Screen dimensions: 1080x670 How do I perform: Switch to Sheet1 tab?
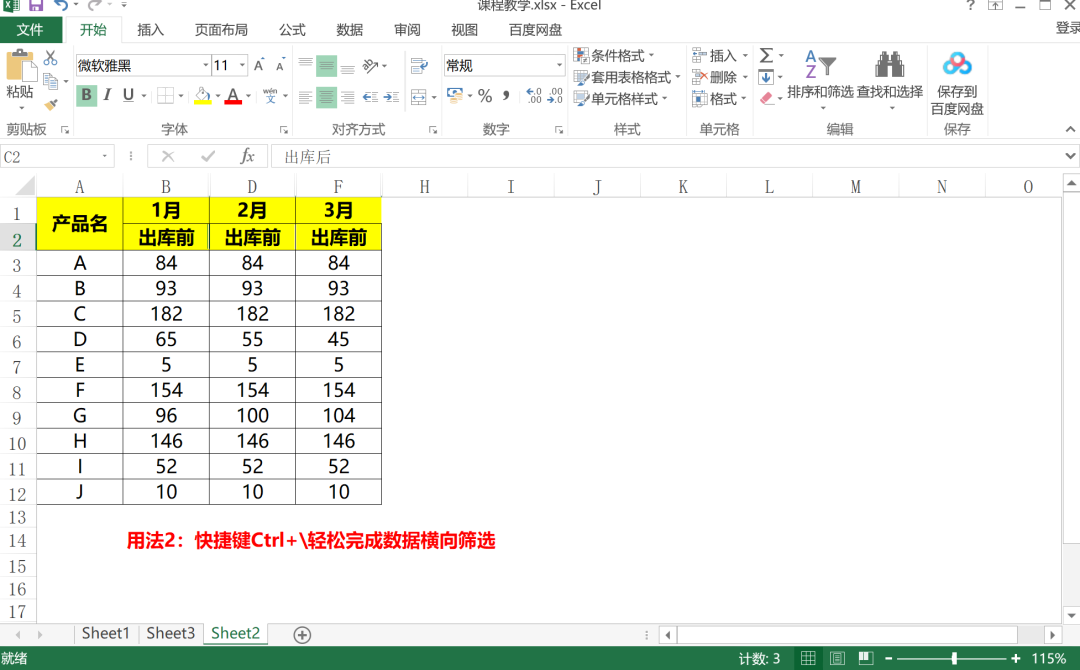pos(105,633)
